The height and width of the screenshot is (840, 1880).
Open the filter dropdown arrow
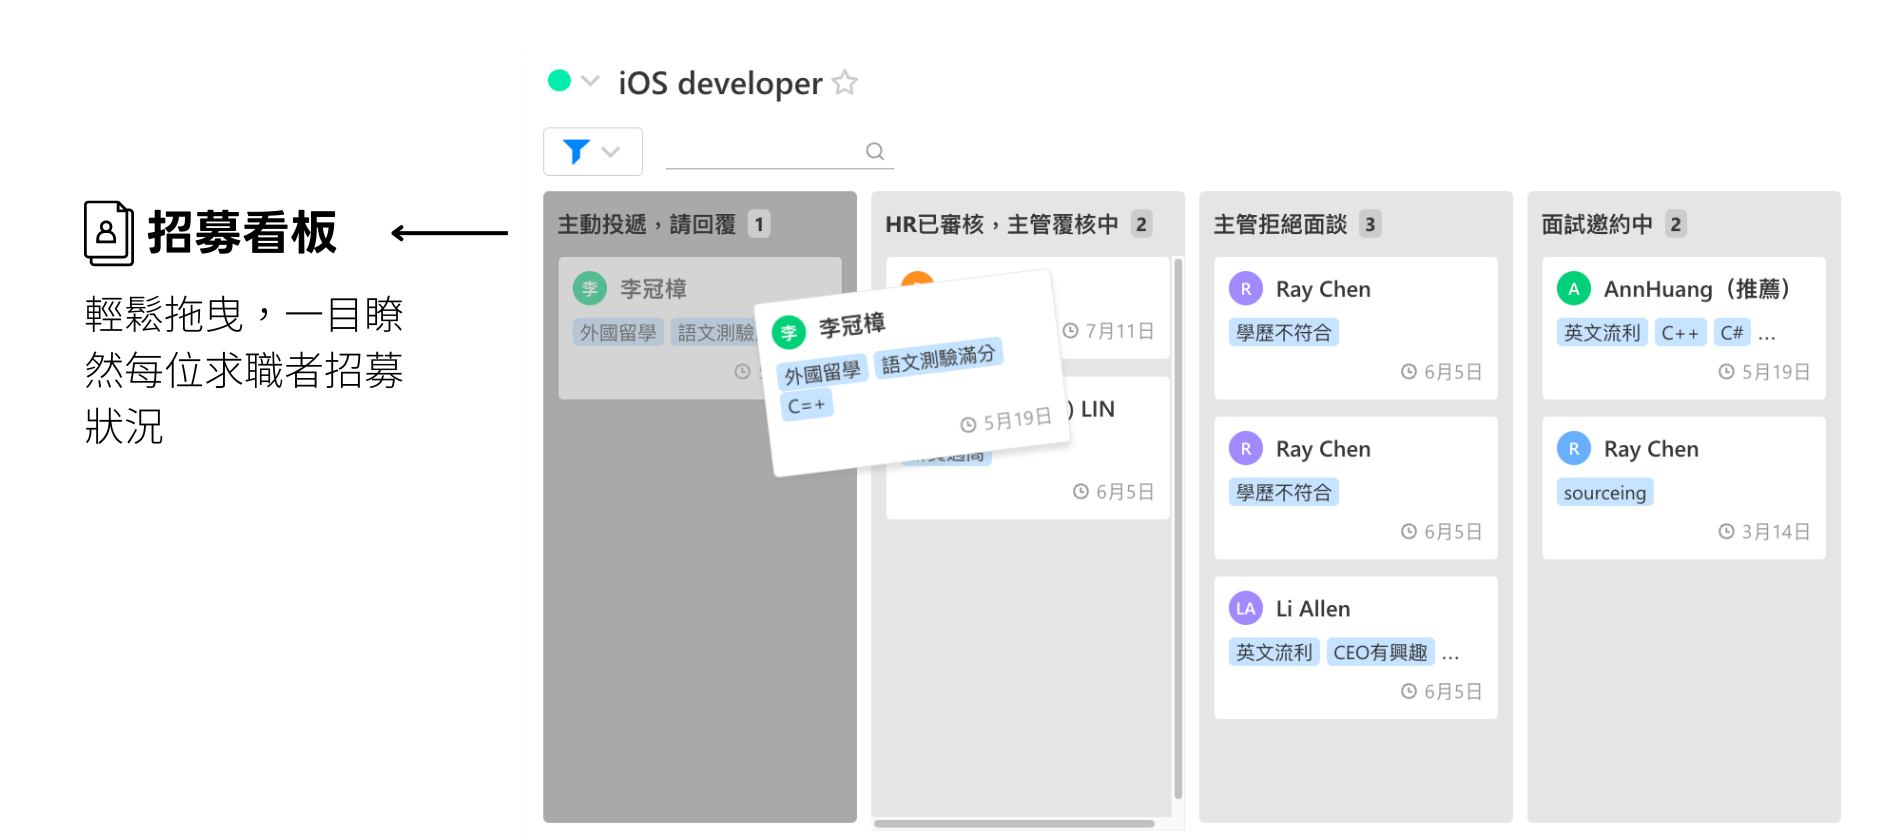coord(611,152)
